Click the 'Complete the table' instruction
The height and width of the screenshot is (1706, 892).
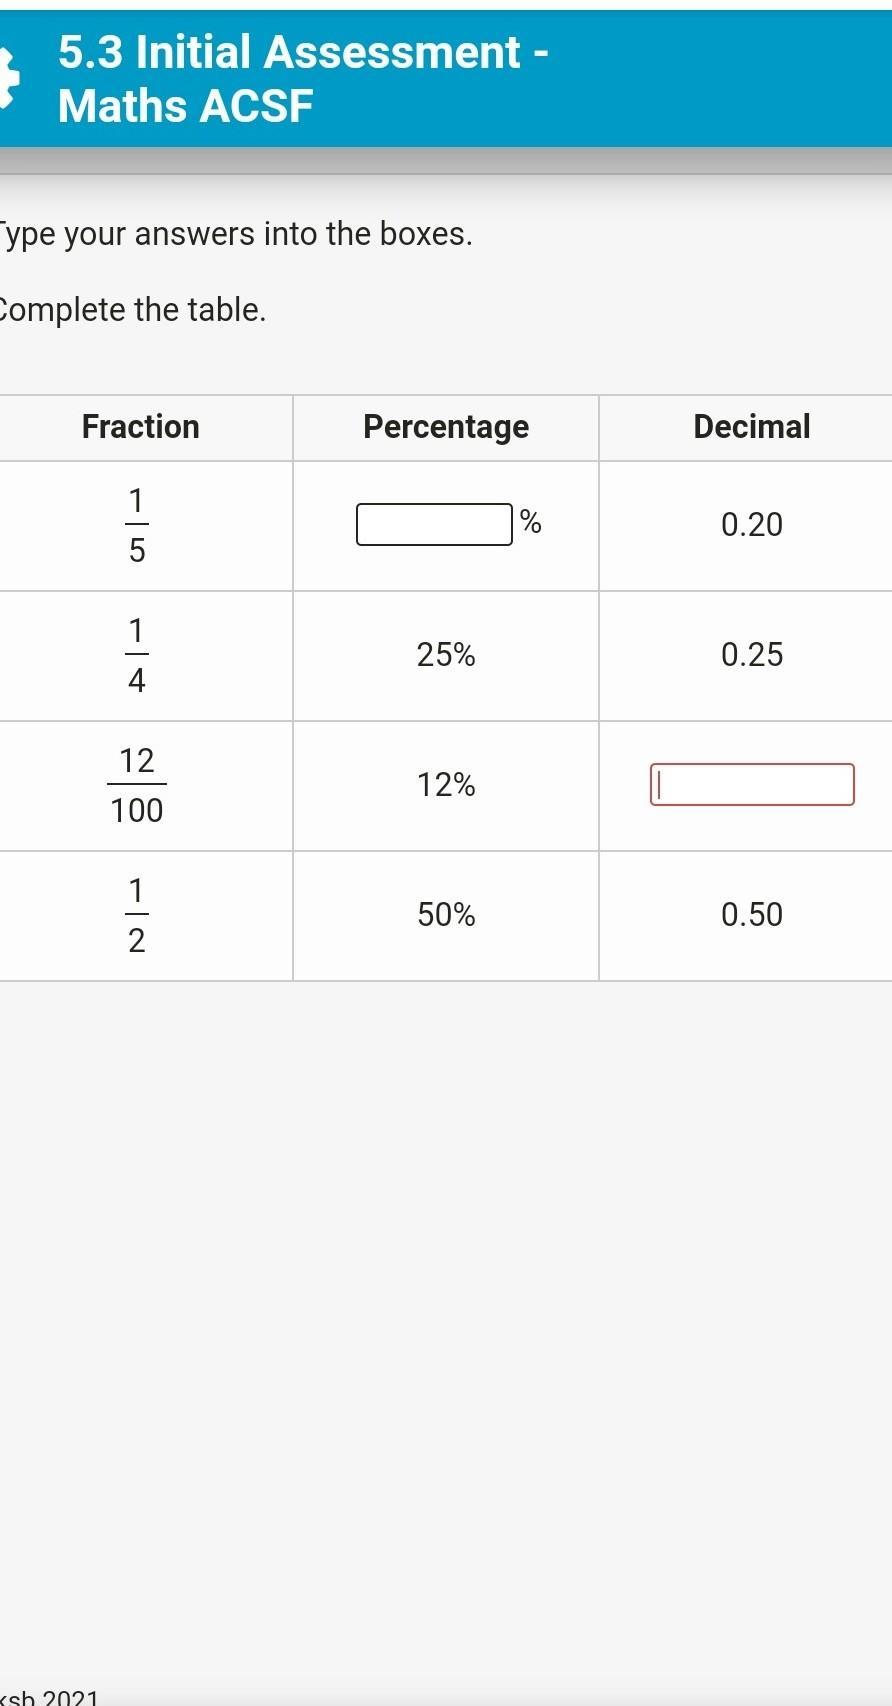click(132, 310)
